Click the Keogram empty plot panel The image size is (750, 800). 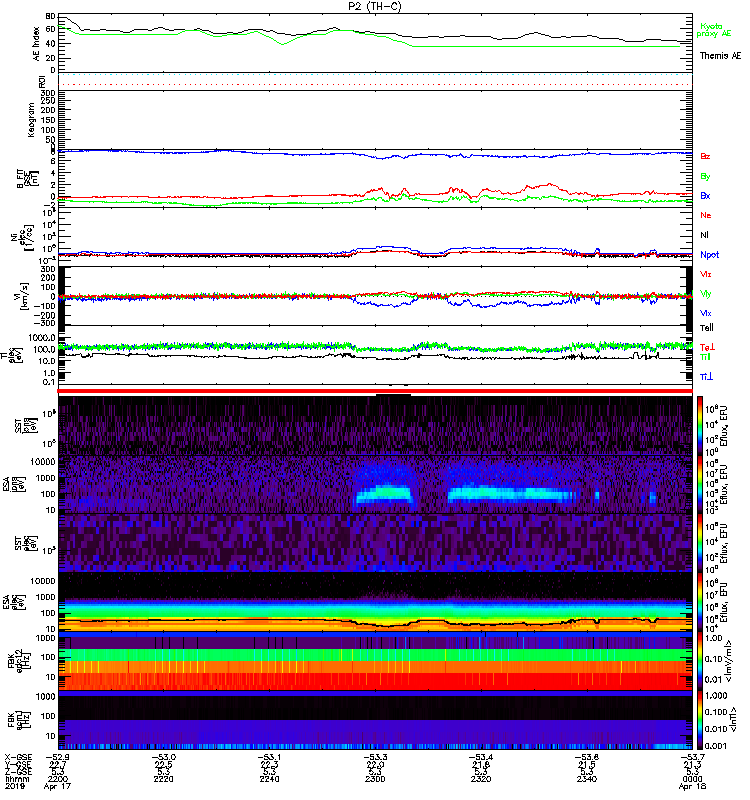[x=375, y=120]
